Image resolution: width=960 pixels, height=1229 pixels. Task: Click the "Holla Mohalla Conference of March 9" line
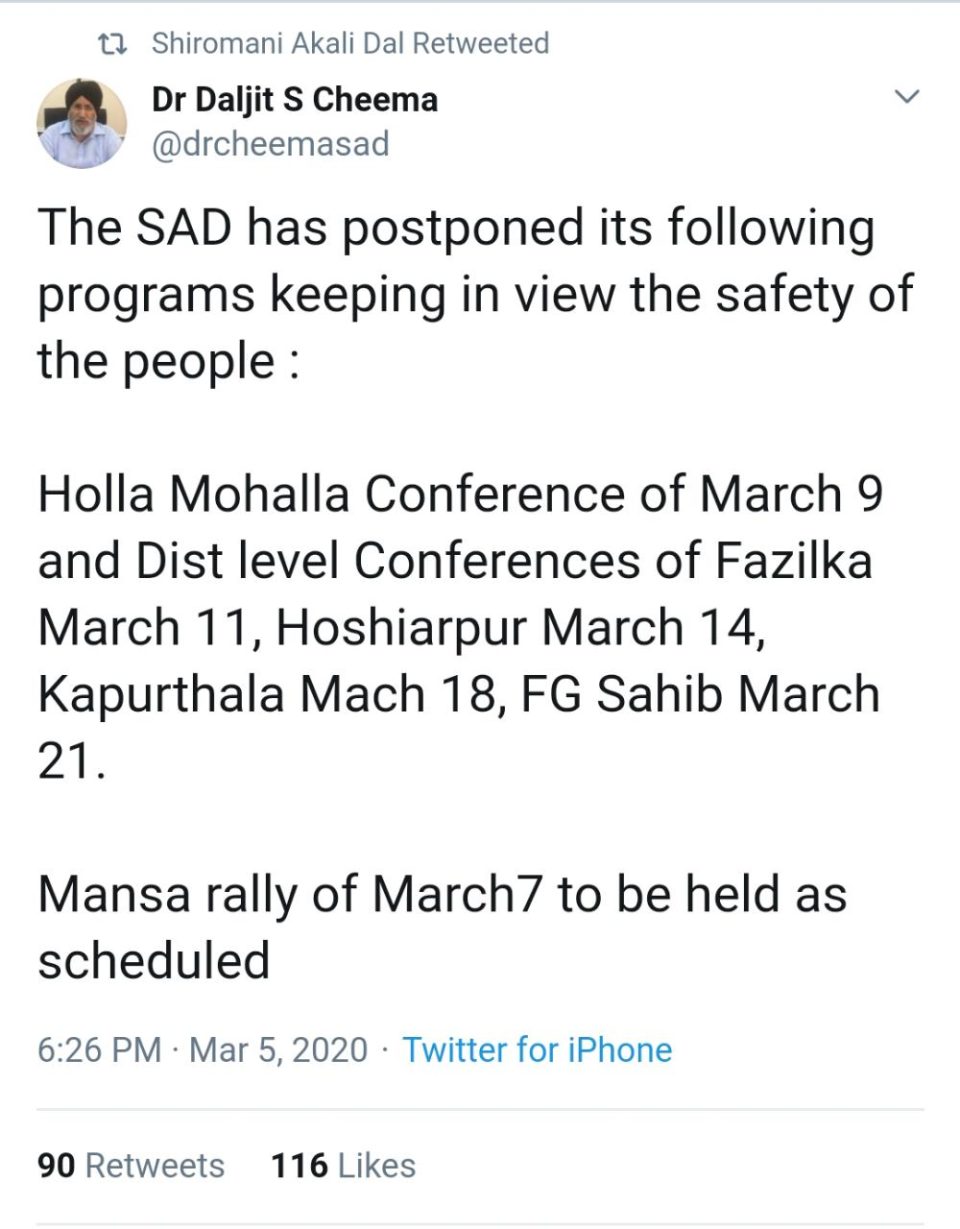[460, 495]
